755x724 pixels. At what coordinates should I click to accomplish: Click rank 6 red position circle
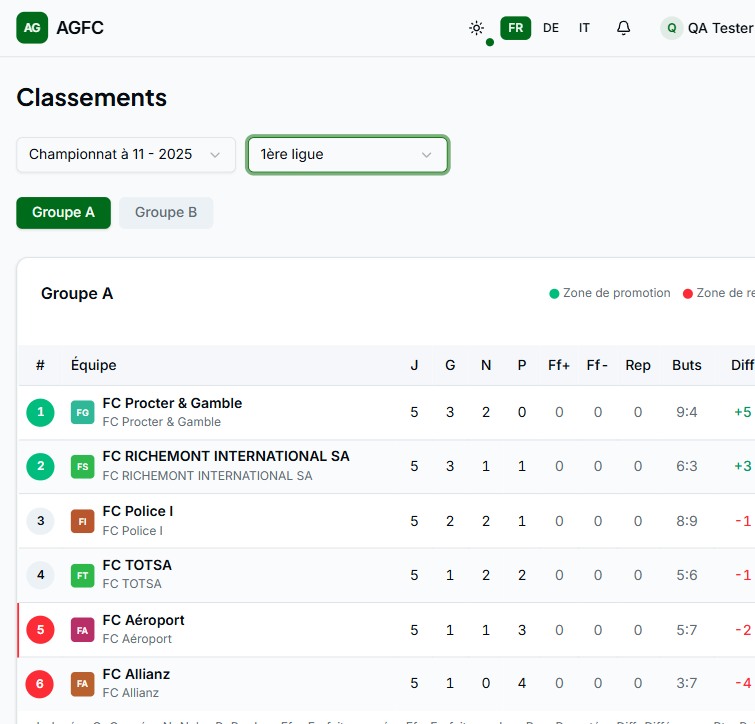click(x=40, y=684)
